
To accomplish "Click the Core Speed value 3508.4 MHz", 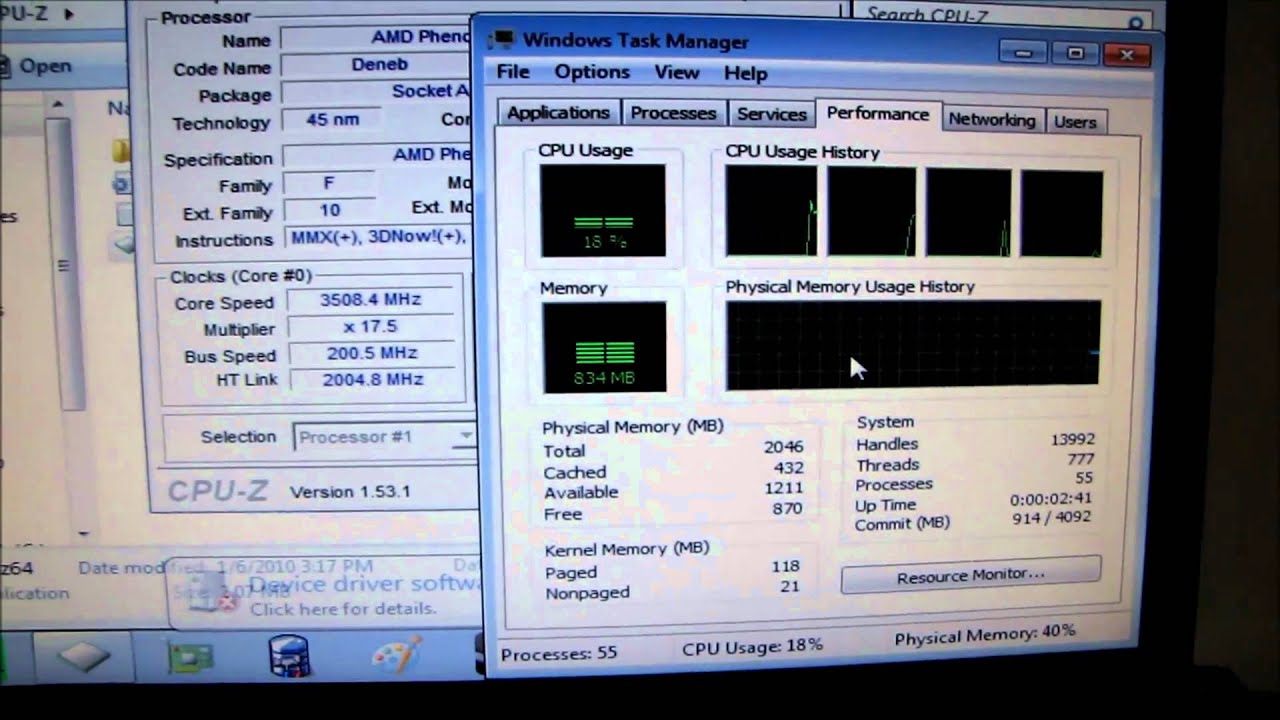I will 370,299.
